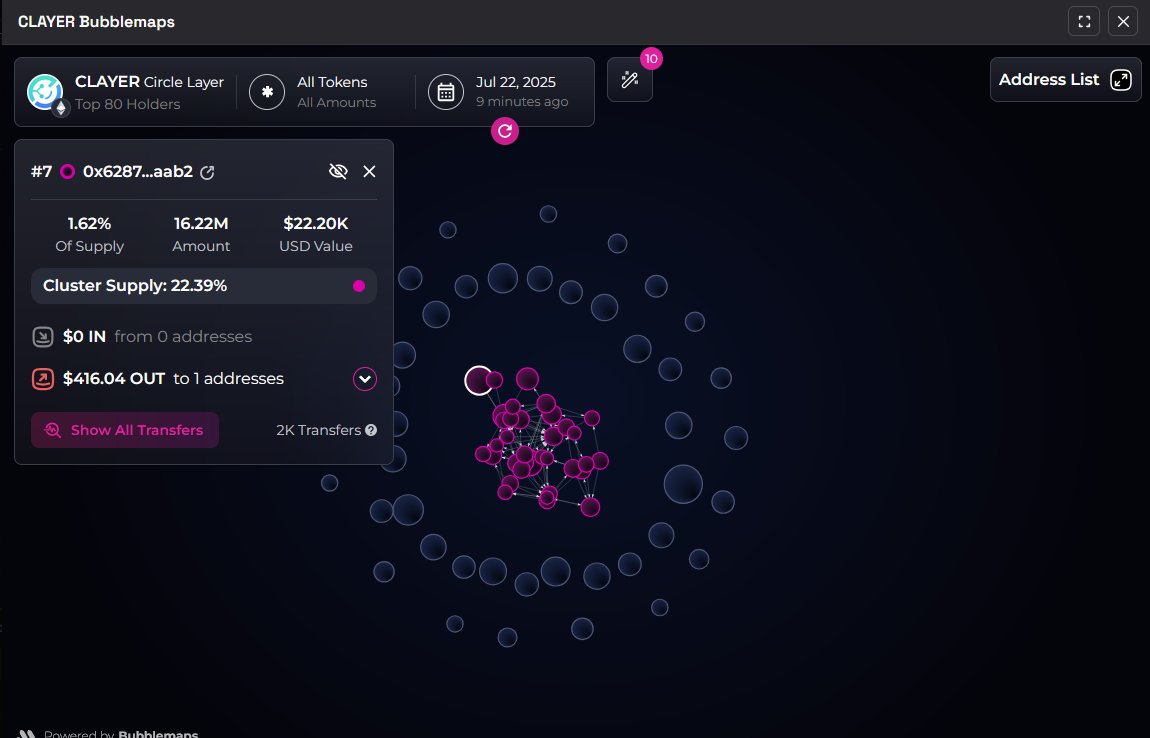Open the Top 80 Holders selector
Viewport: 1150px width, 738px height.
tap(128, 104)
